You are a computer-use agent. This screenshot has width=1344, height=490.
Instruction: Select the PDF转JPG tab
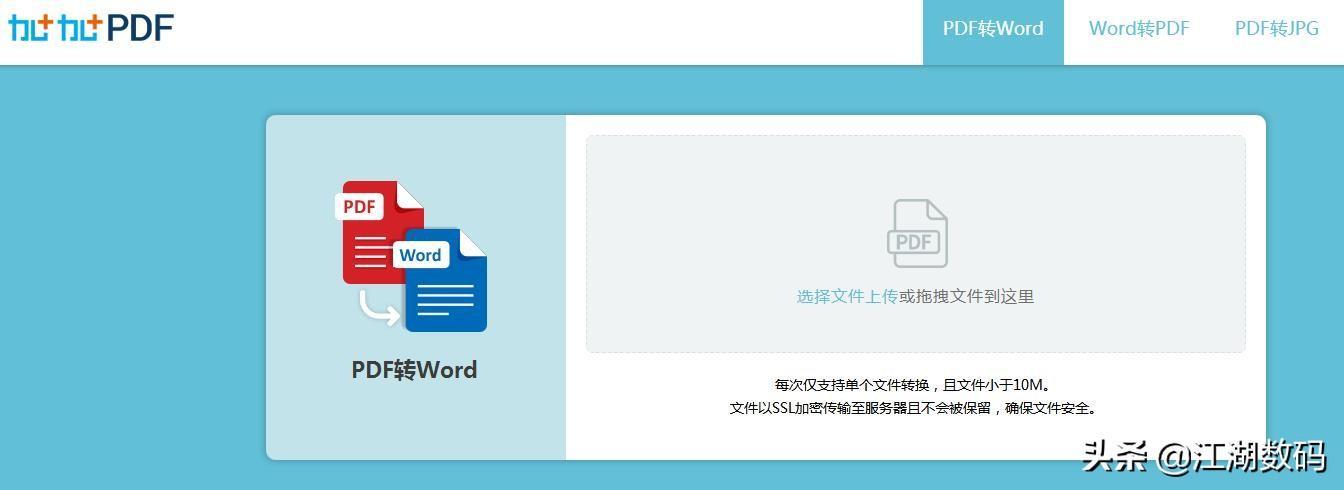click(1276, 29)
